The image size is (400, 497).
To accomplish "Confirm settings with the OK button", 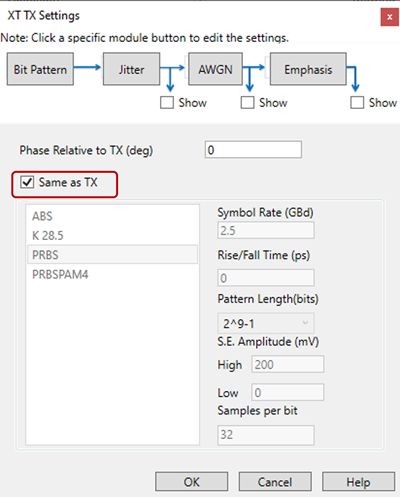I will (x=192, y=482).
